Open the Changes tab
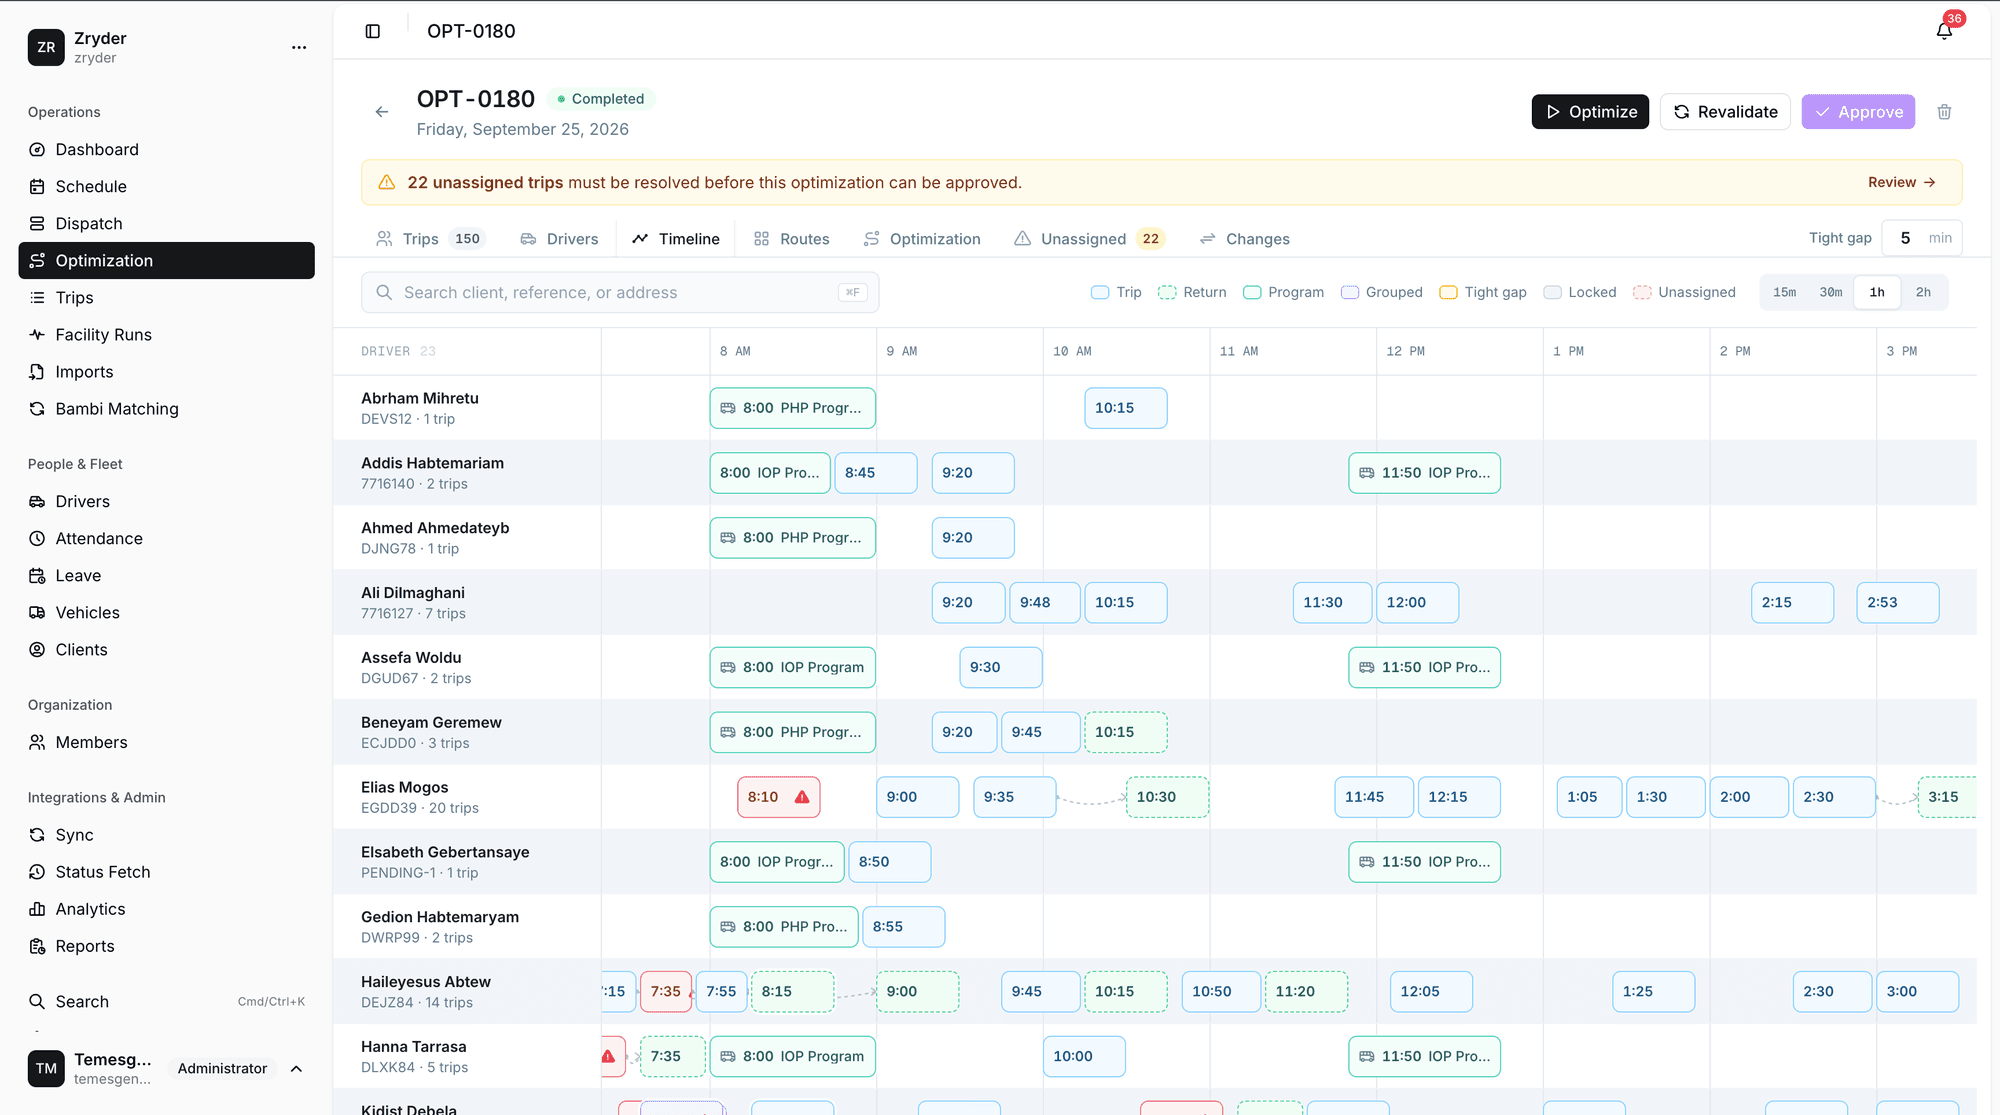The width and height of the screenshot is (2000, 1115). point(1244,239)
